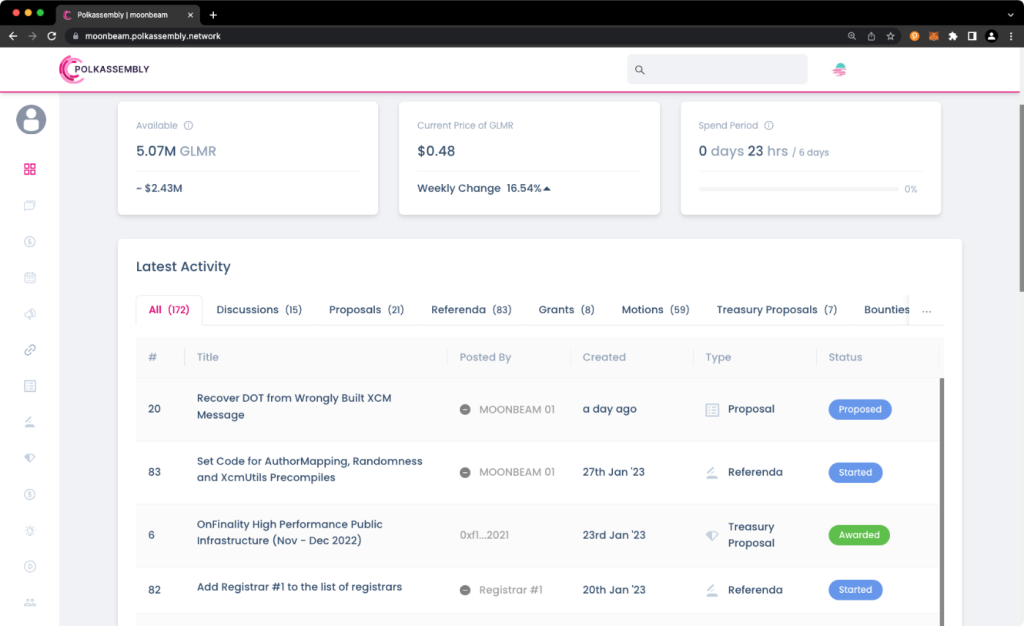The image size is (1024, 626).
Task: Open 'Add Registrar #1 to the list of registrars'
Action: 299,587
